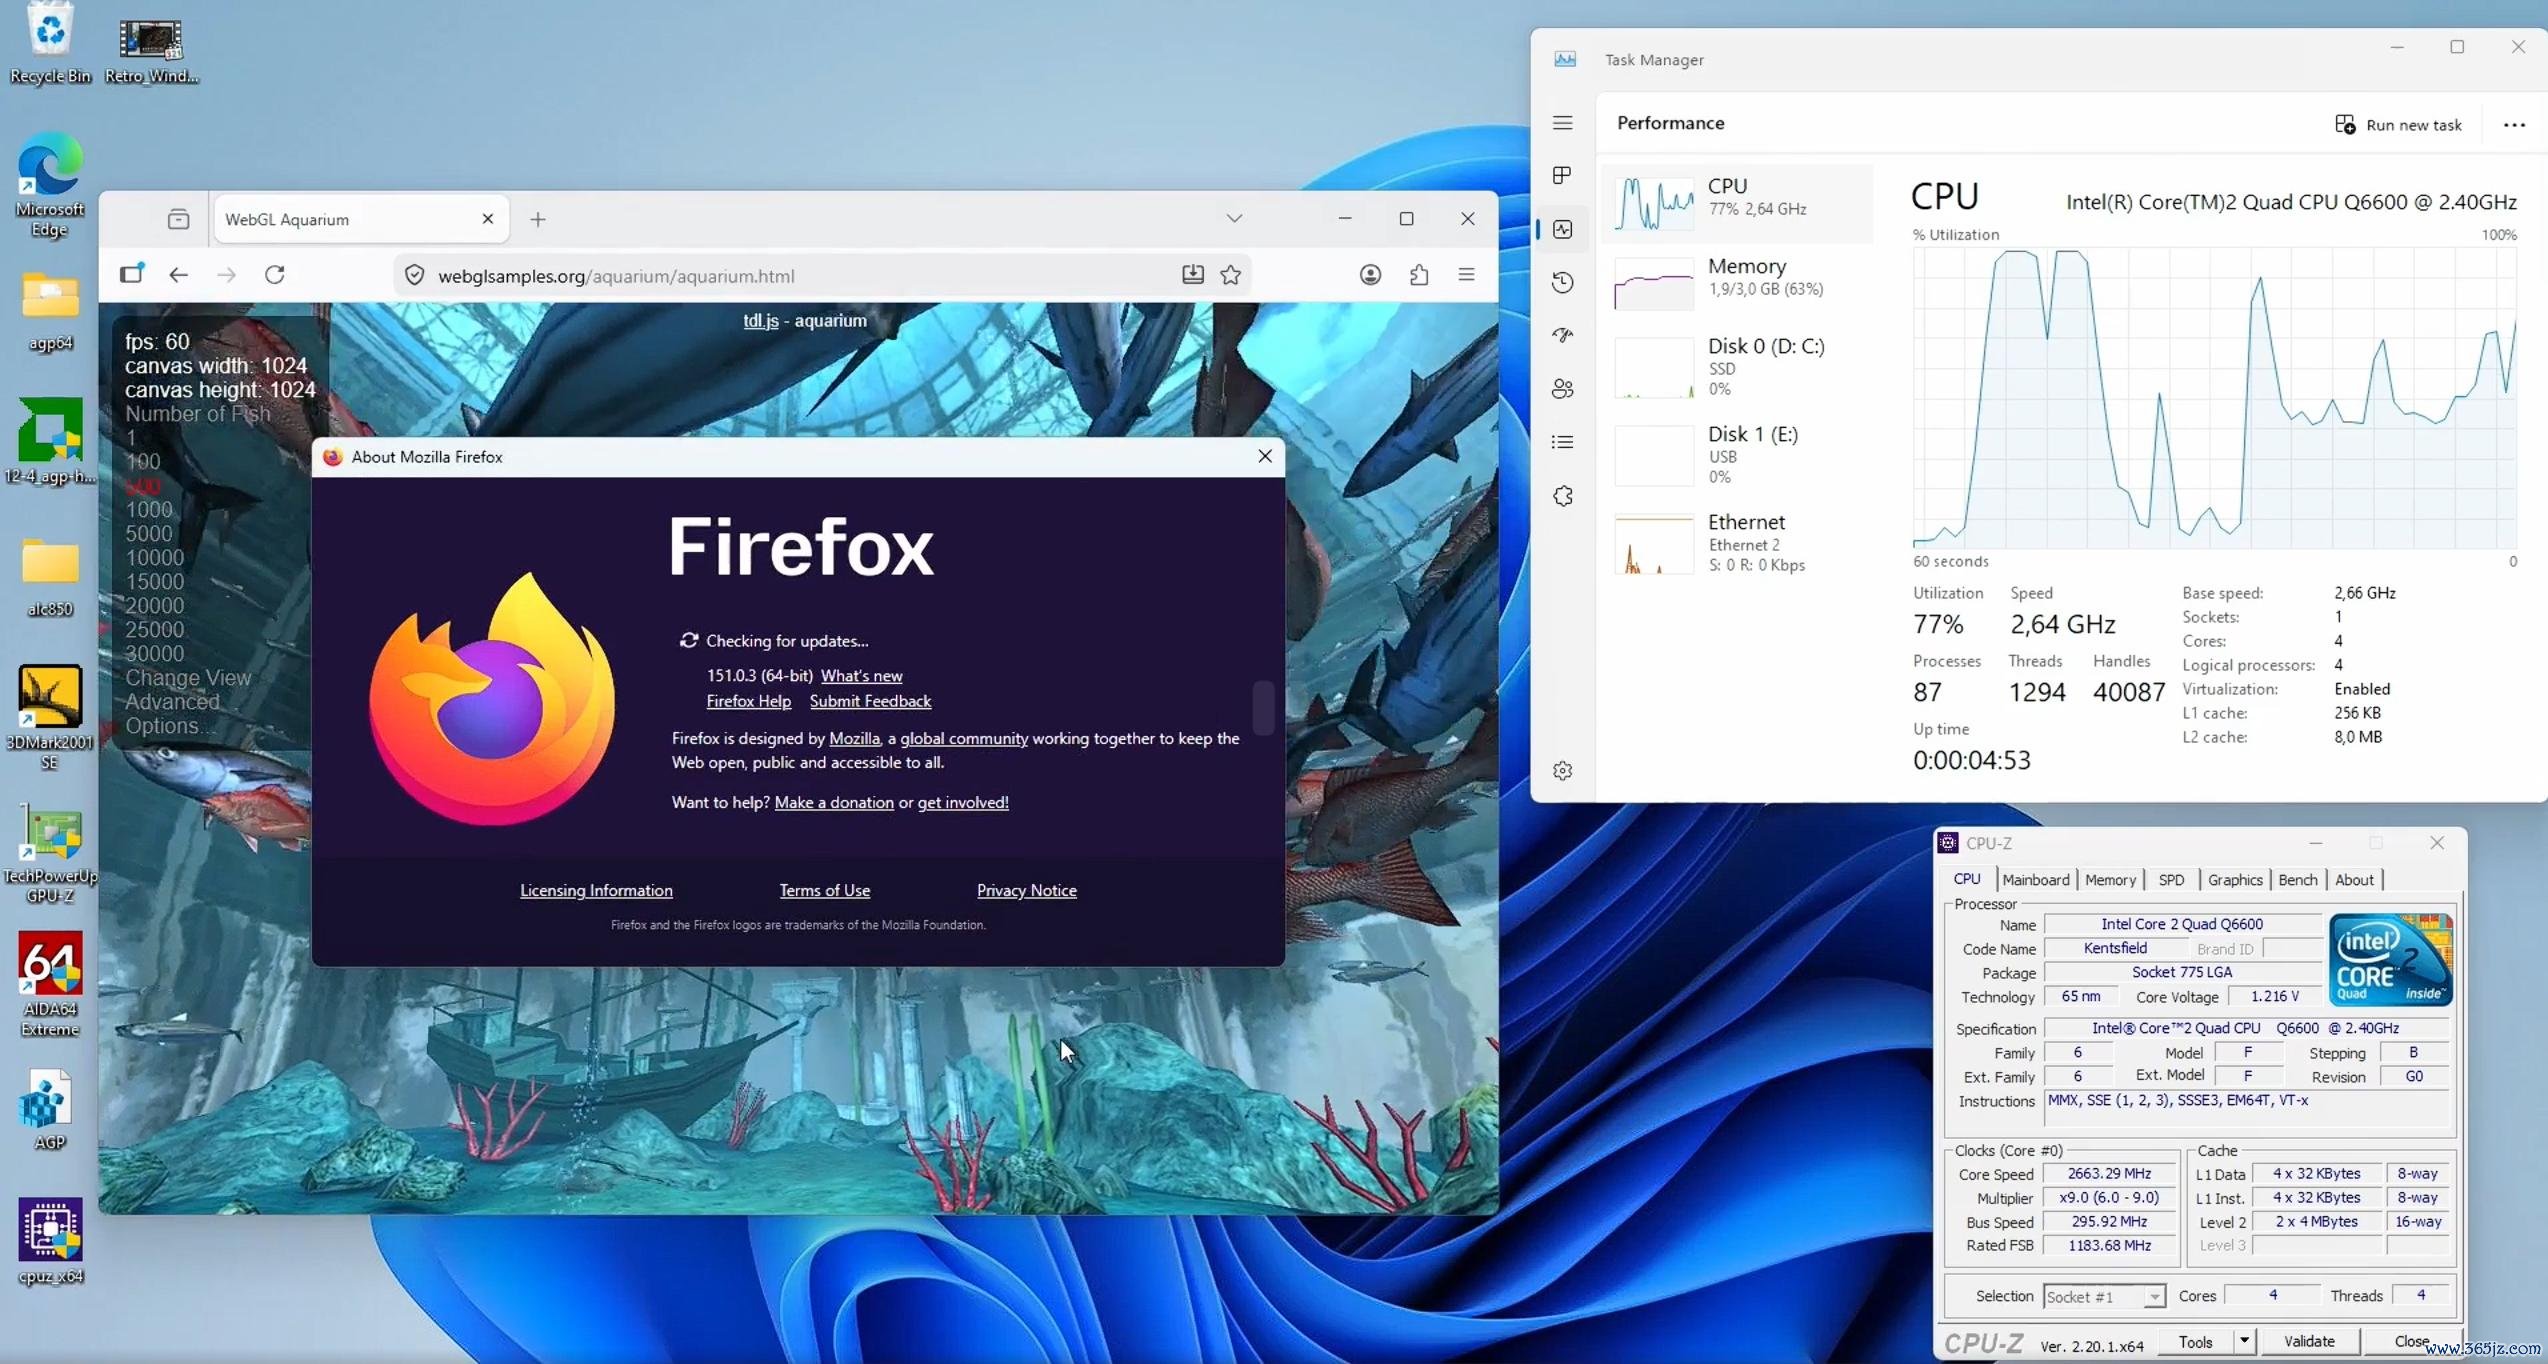
Task: Open the Firefox sidebar toggle icon
Action: tap(131, 274)
